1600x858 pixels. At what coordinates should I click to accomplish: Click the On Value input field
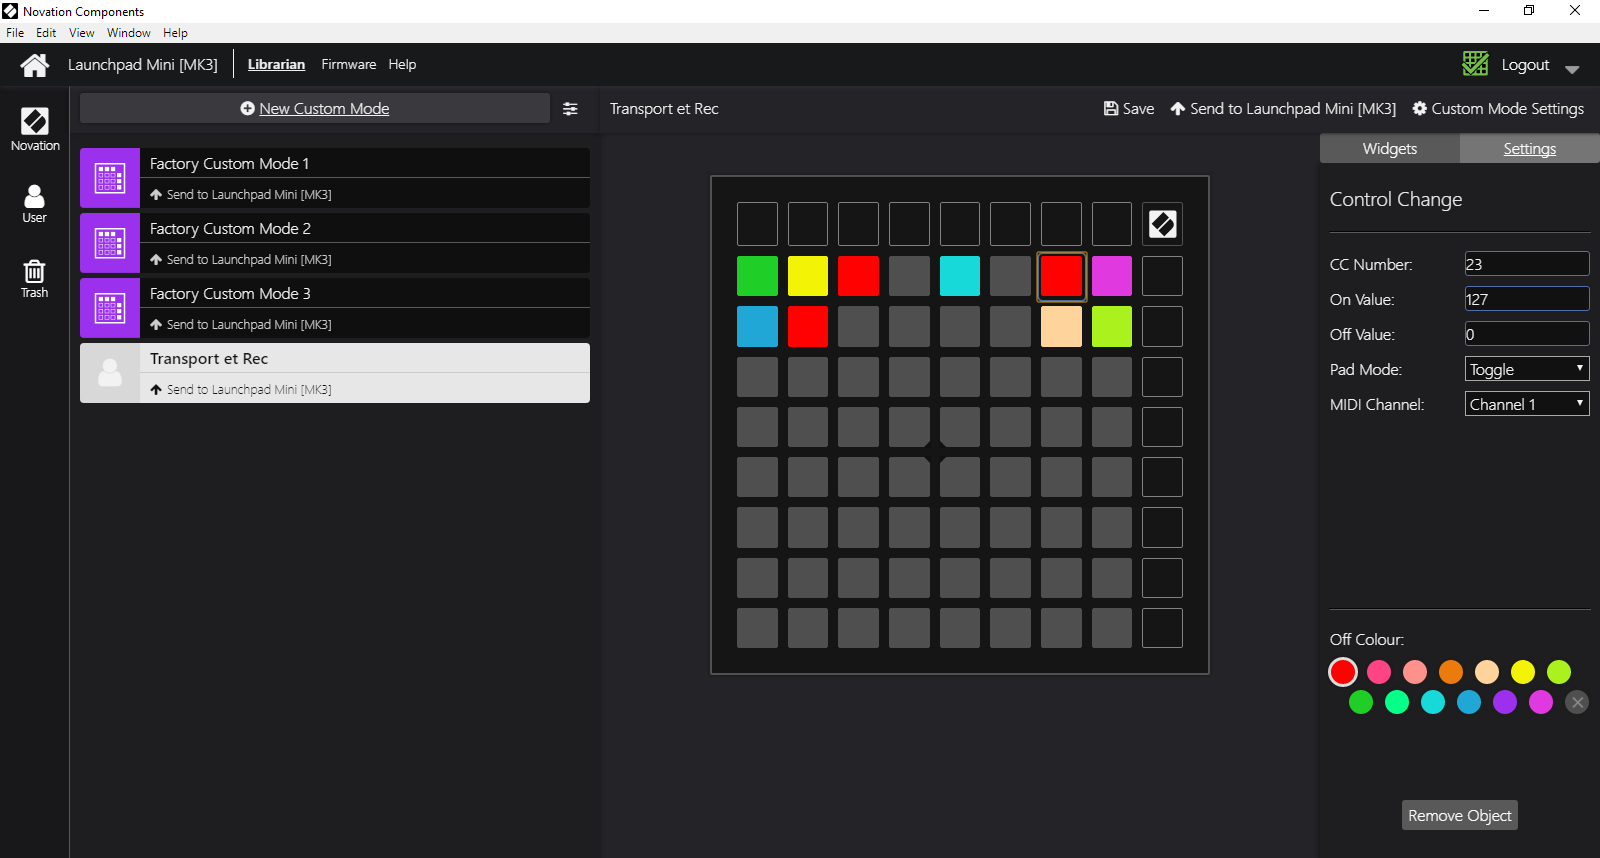(1527, 299)
